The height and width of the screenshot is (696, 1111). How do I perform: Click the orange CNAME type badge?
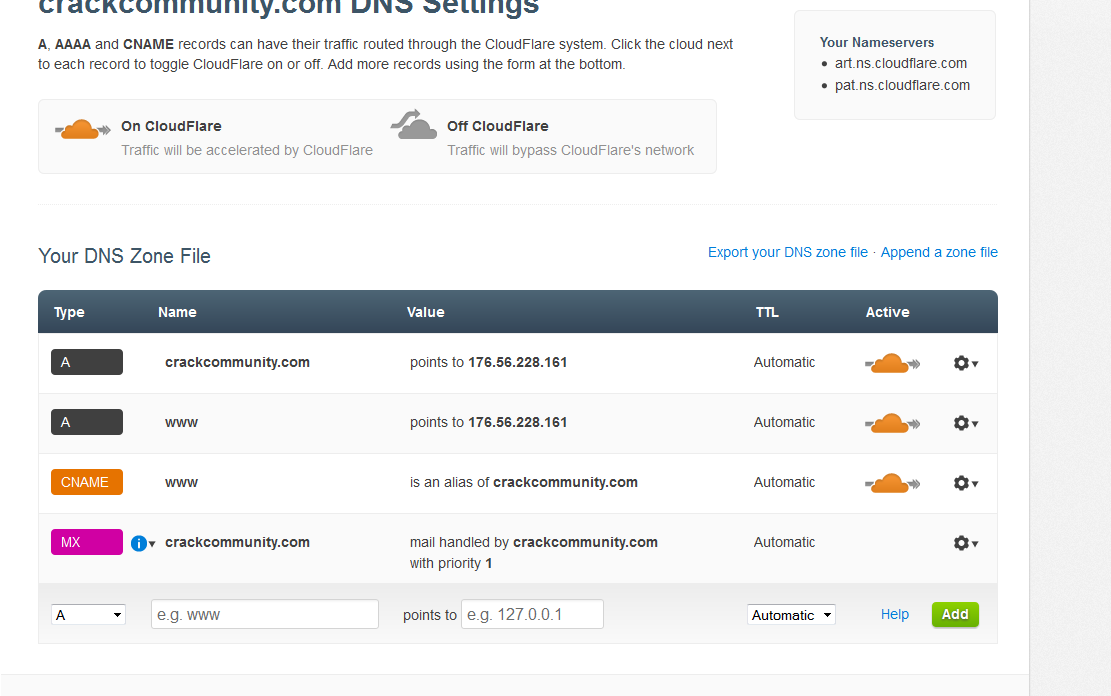tap(86, 482)
